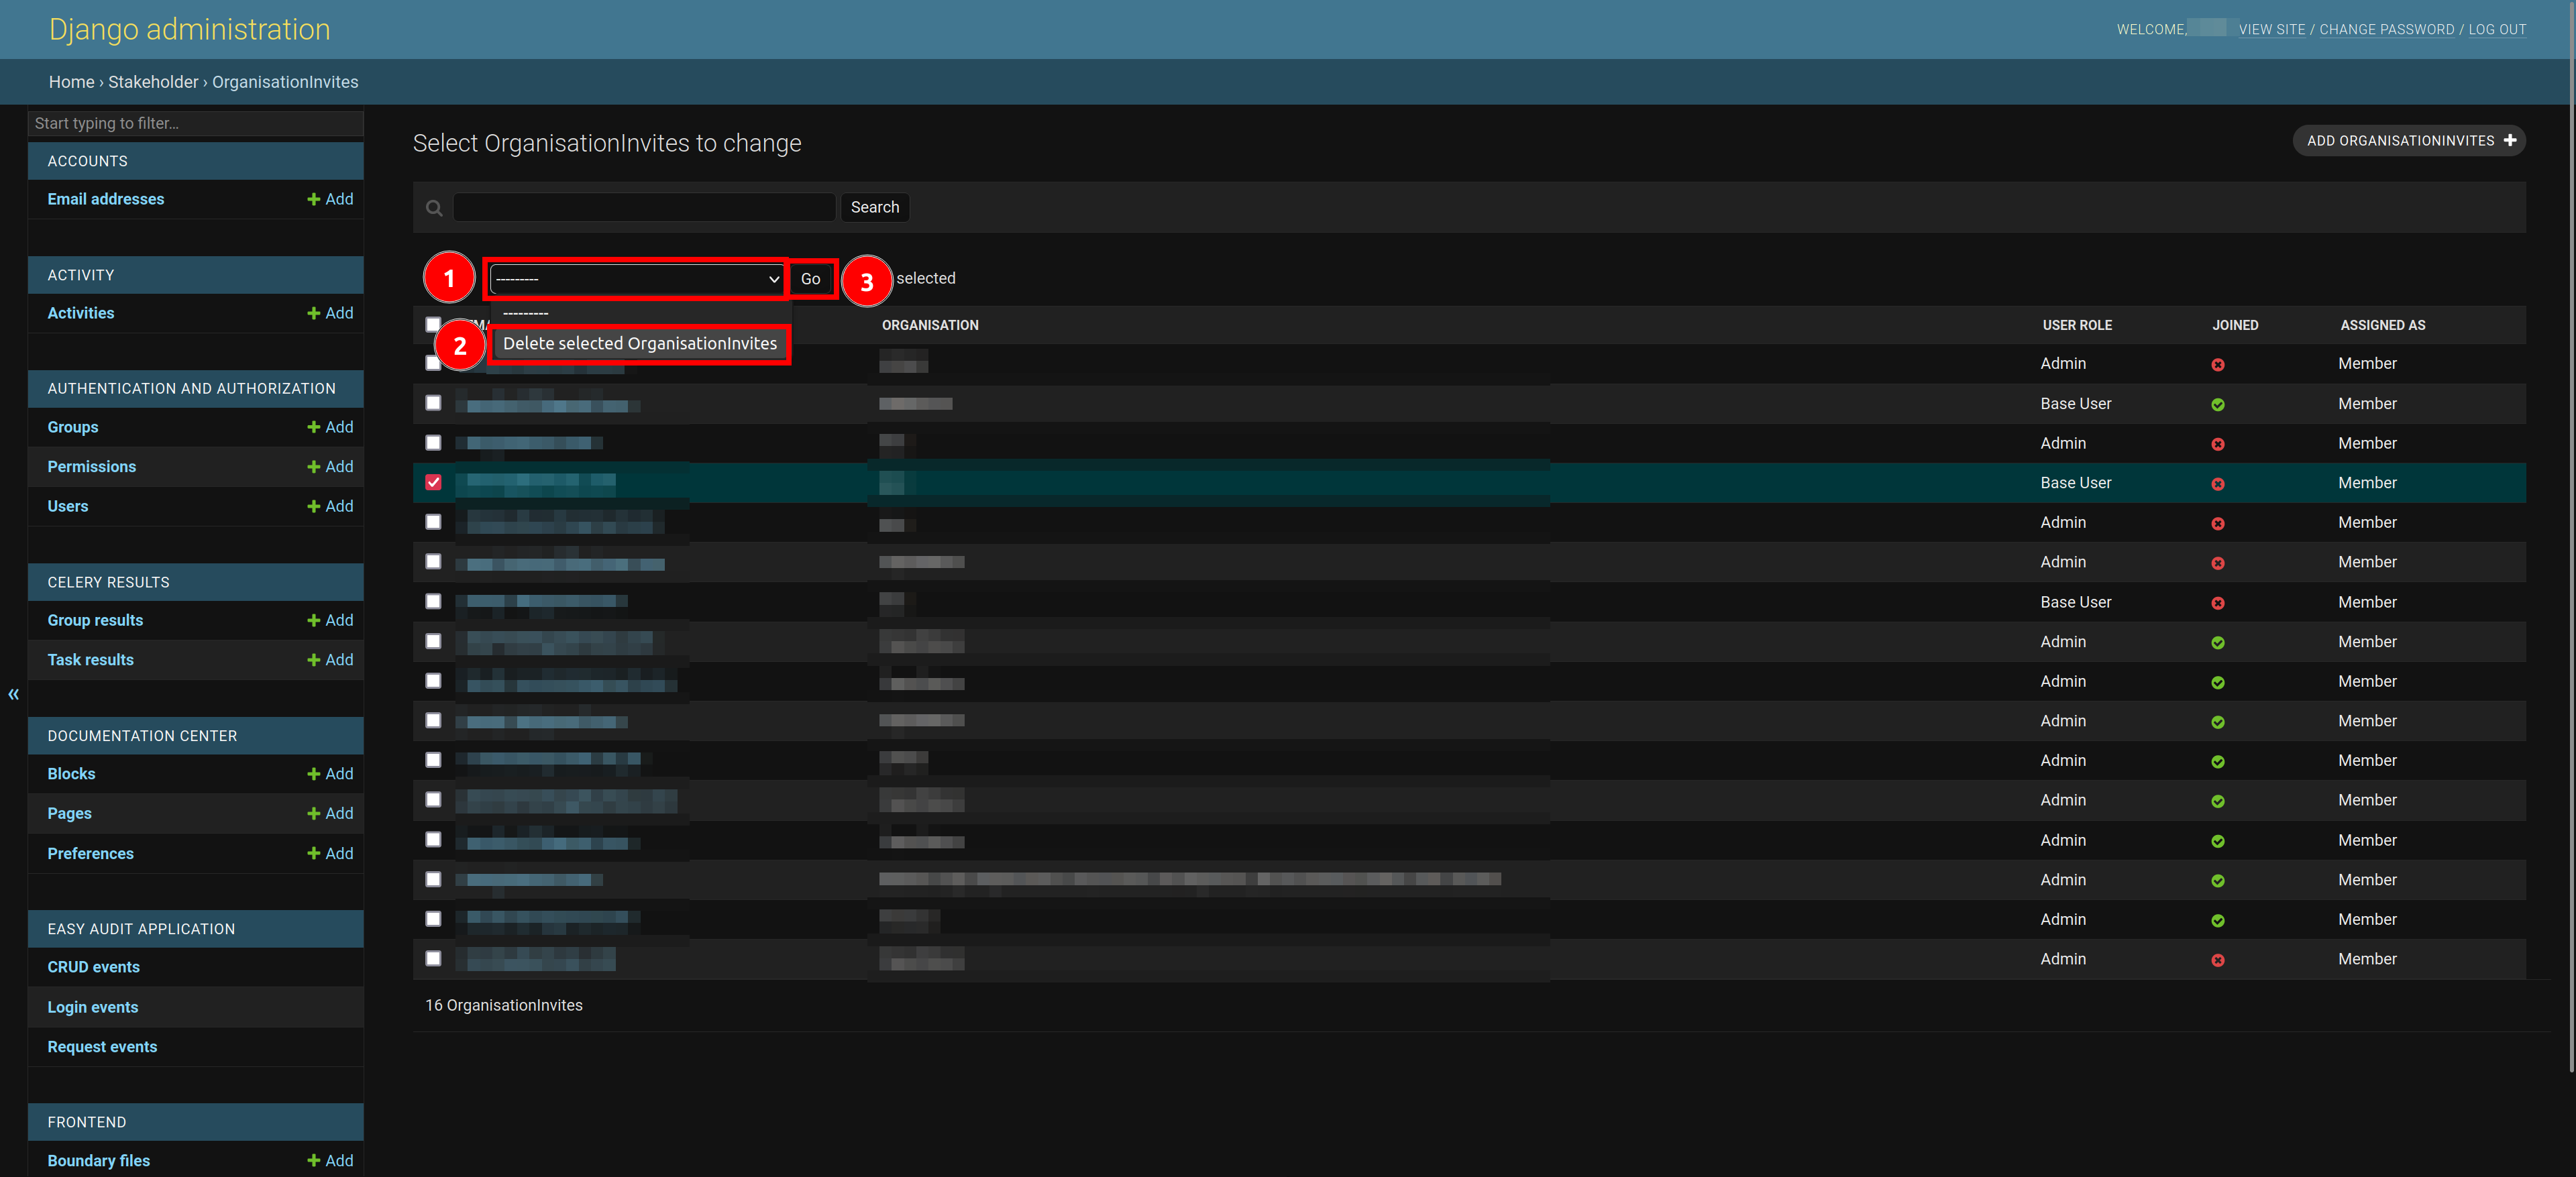The height and width of the screenshot is (1177, 2576).
Task: Click the magnifier search icon
Action: pos(434,208)
